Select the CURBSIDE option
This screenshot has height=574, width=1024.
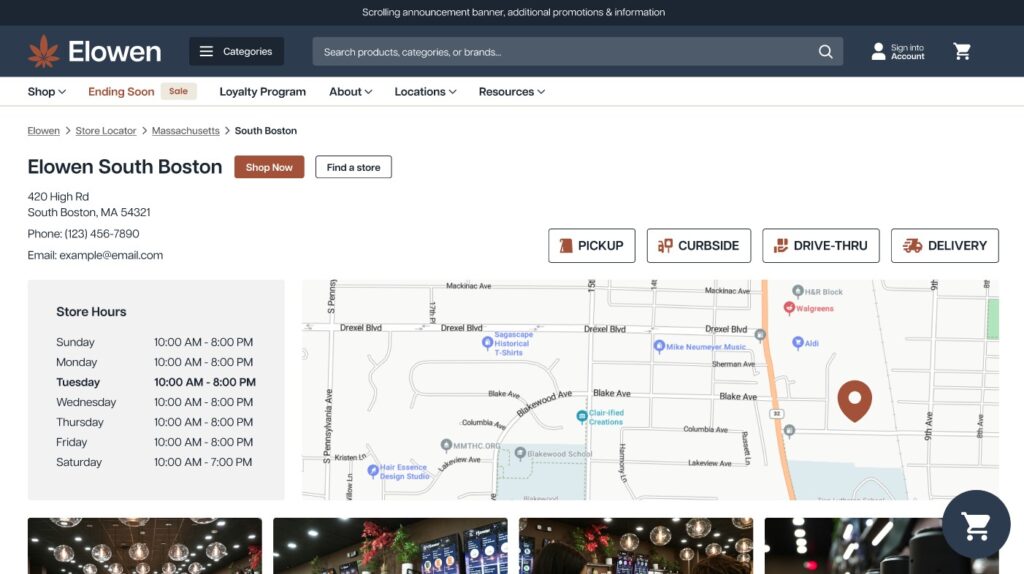click(699, 246)
